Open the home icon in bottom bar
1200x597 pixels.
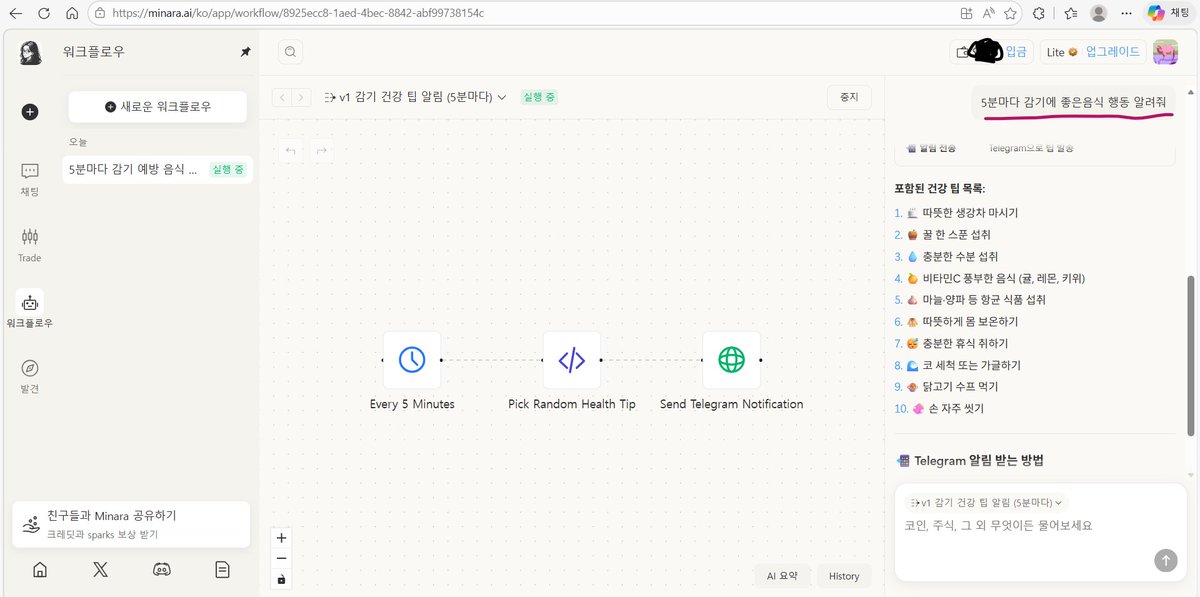coord(40,569)
